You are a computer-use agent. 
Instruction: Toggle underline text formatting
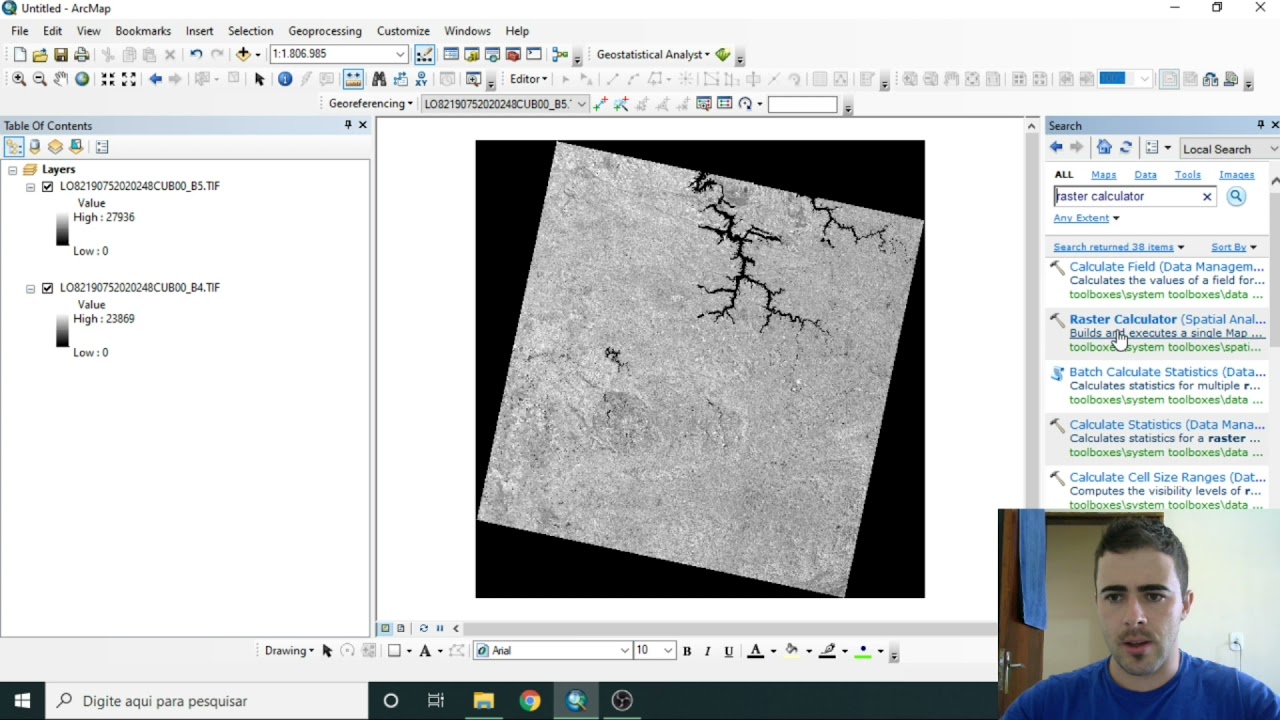[x=728, y=651]
